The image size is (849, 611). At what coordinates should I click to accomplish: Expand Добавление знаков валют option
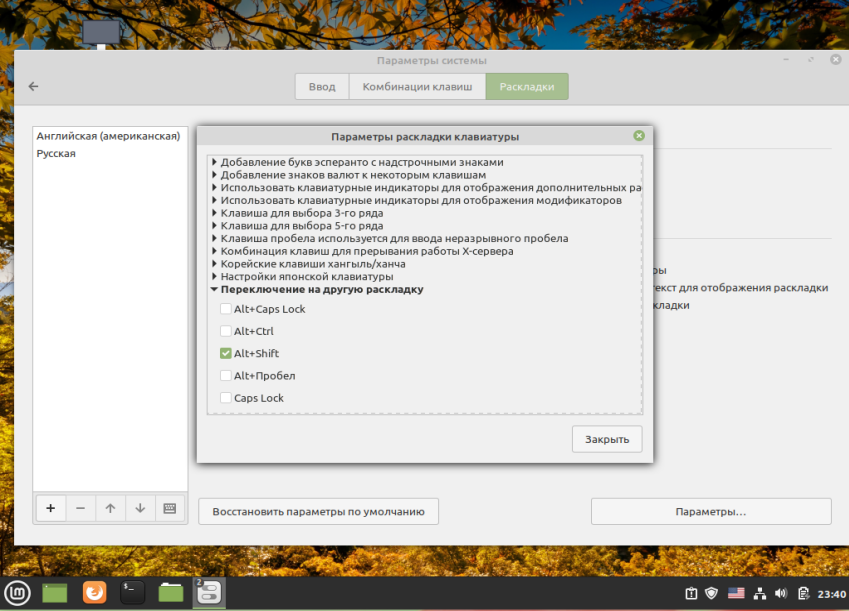click(214, 174)
